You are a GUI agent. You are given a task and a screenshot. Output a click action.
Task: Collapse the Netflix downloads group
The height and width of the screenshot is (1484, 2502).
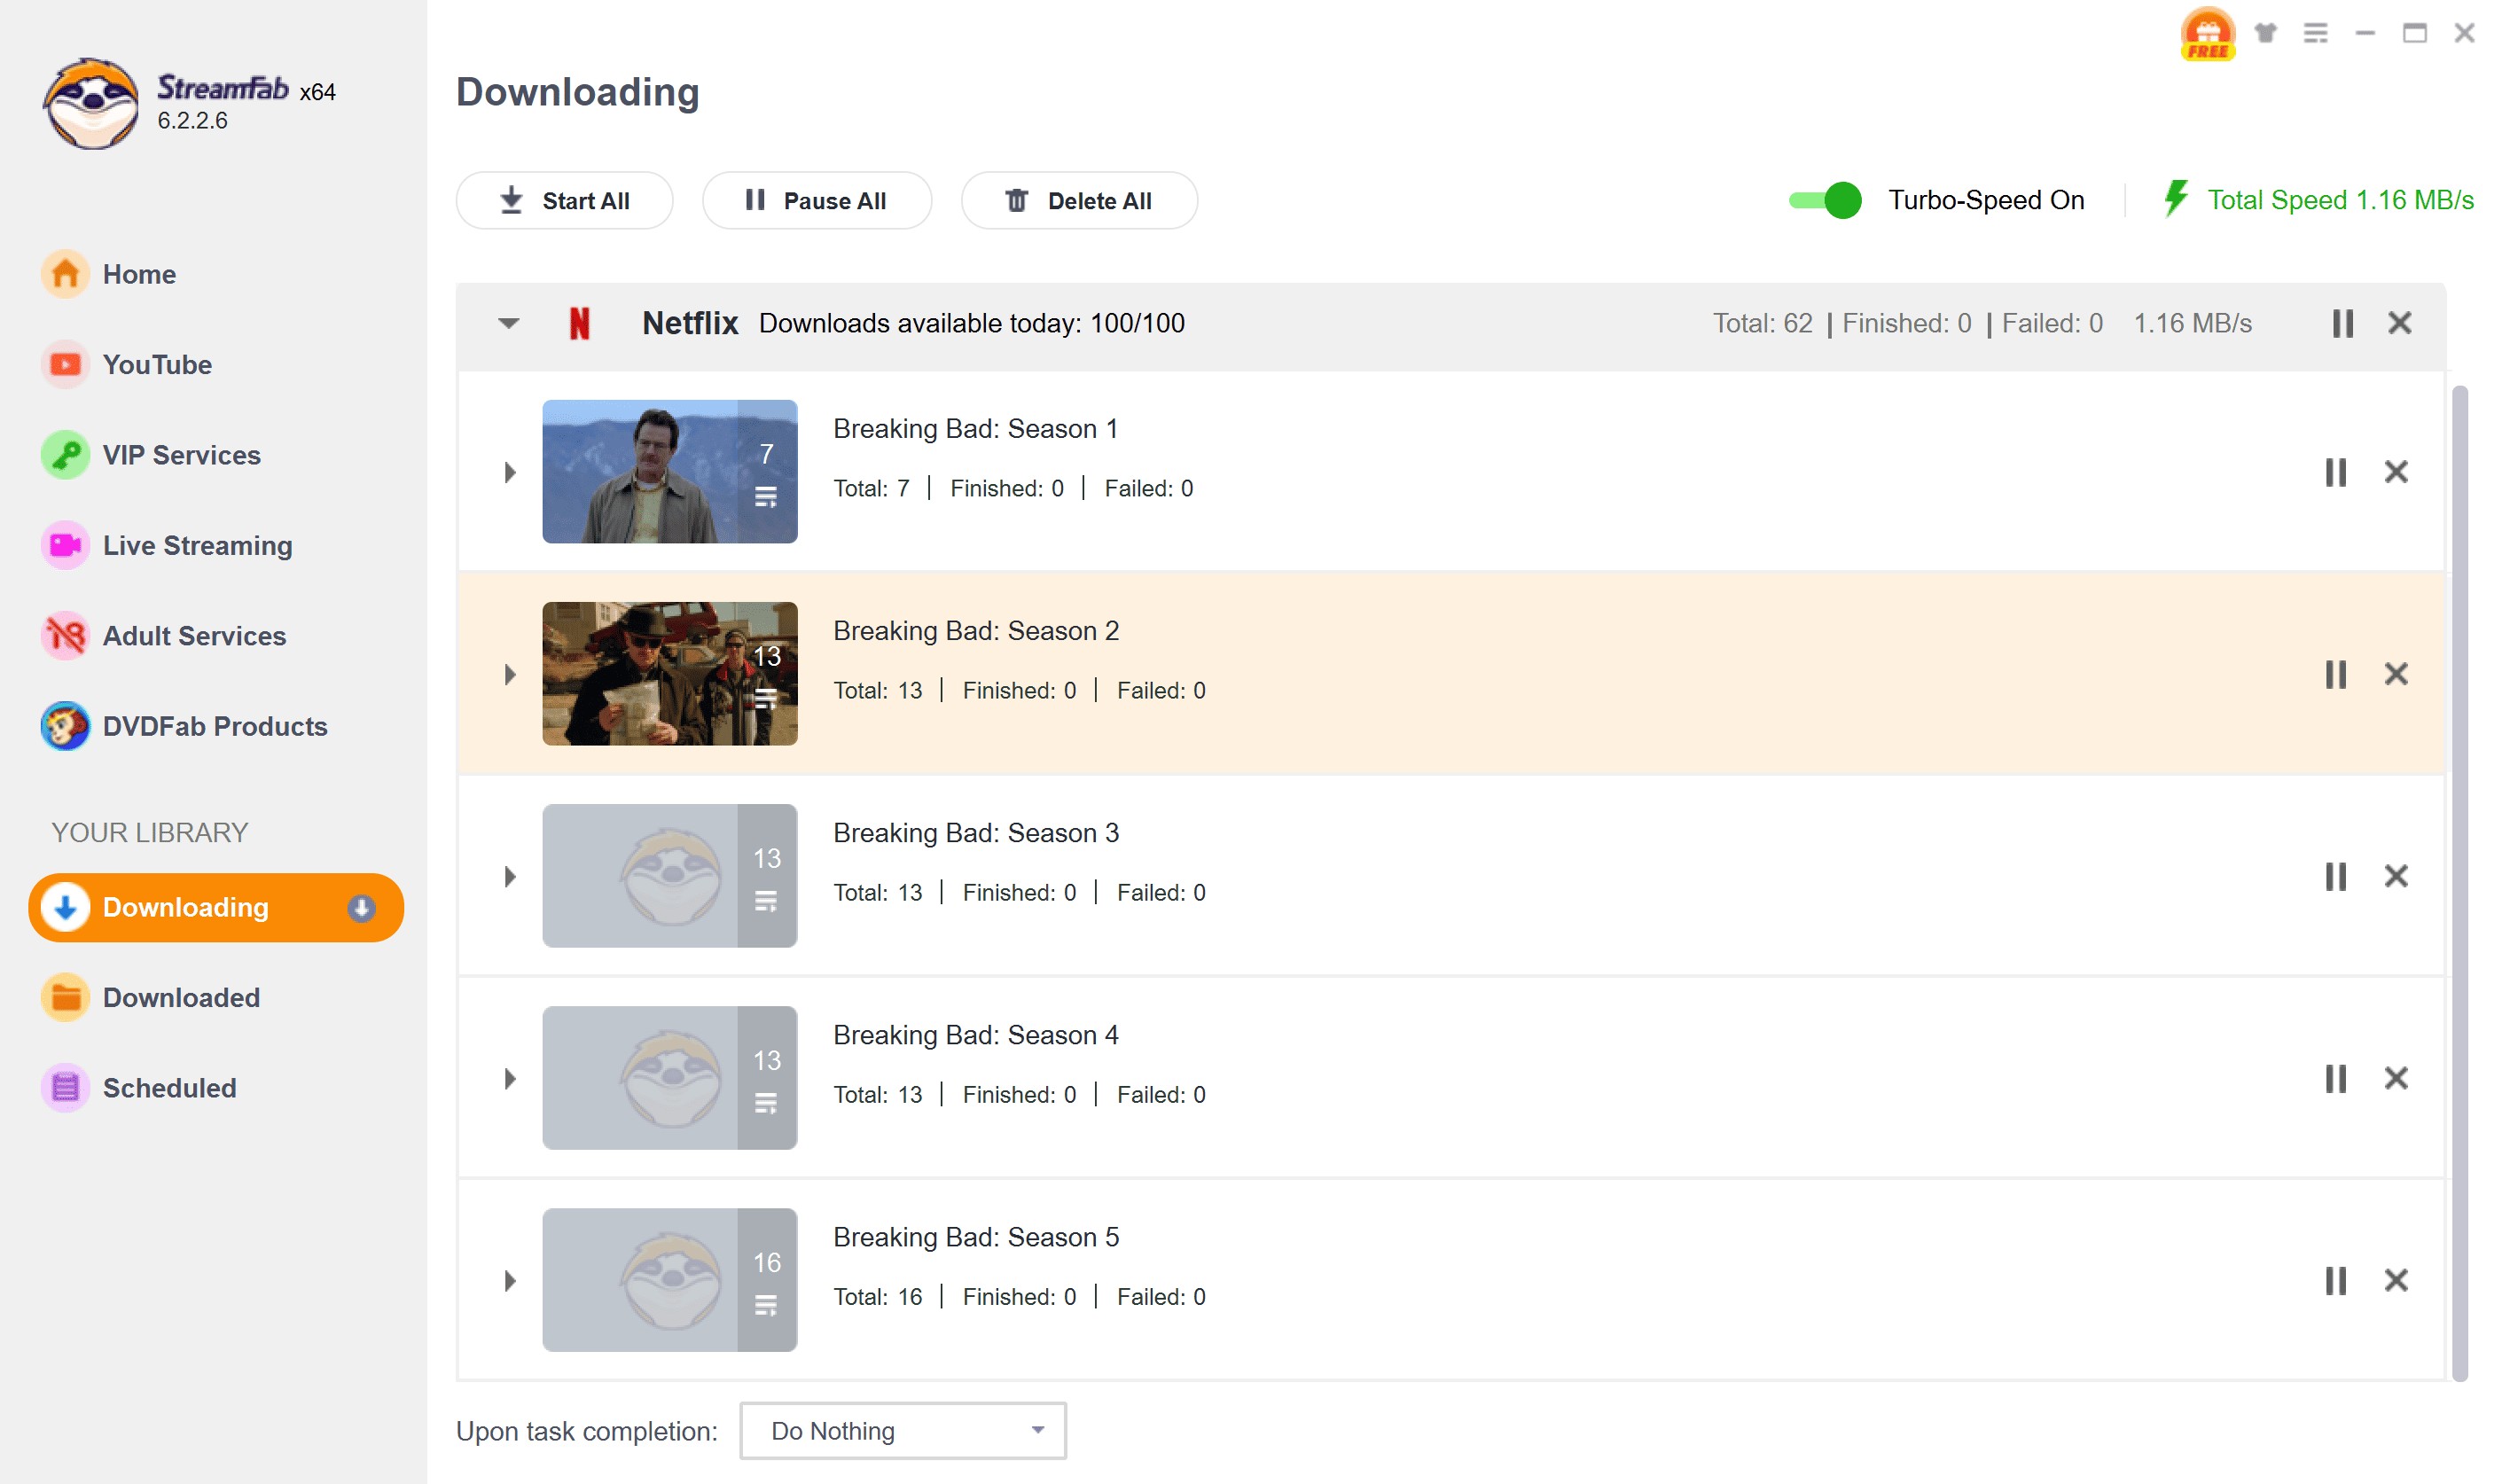pyautogui.click(x=508, y=323)
